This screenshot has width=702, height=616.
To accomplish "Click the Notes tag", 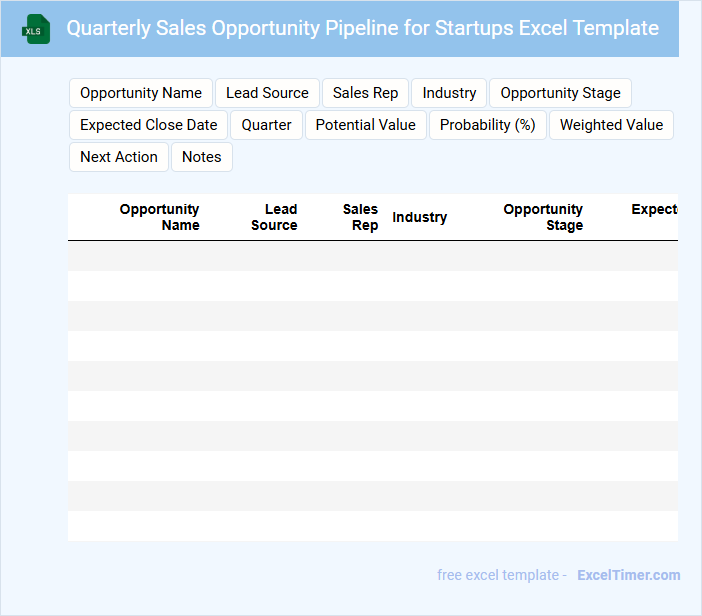I will [x=202, y=157].
